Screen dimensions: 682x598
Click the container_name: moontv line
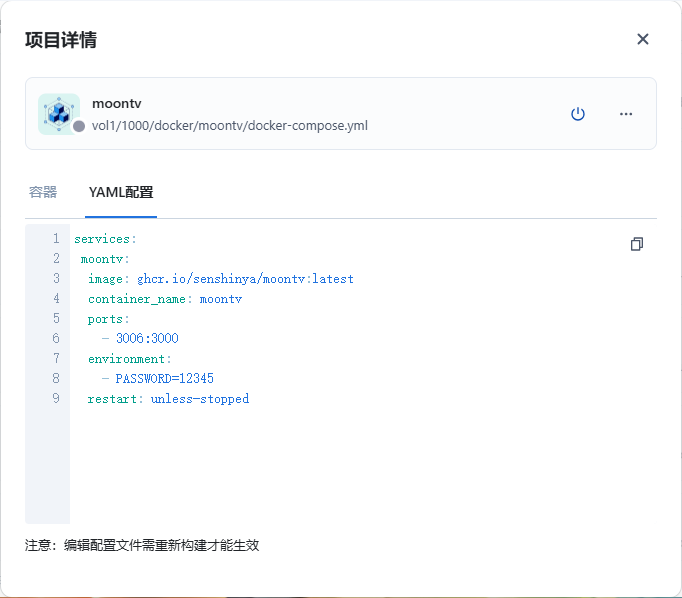coord(165,299)
